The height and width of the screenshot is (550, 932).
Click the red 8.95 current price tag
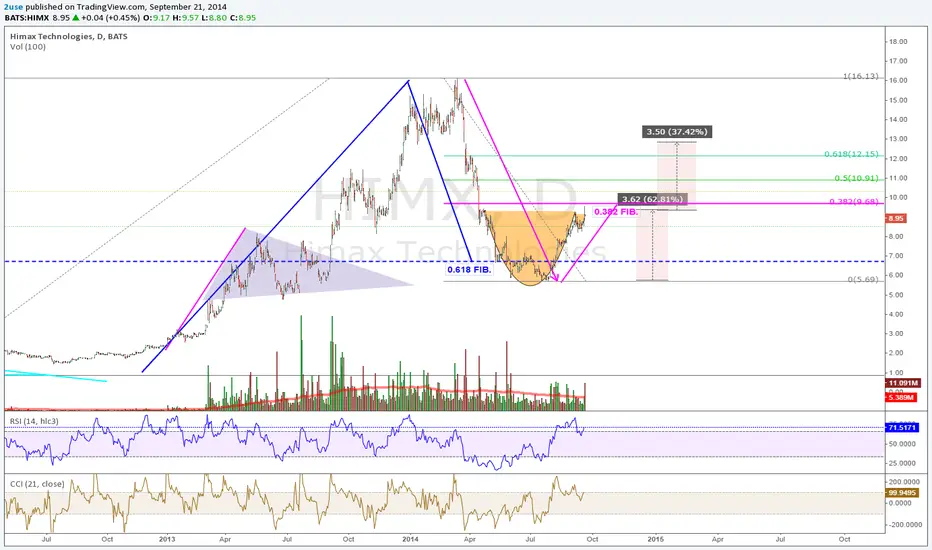click(896, 218)
